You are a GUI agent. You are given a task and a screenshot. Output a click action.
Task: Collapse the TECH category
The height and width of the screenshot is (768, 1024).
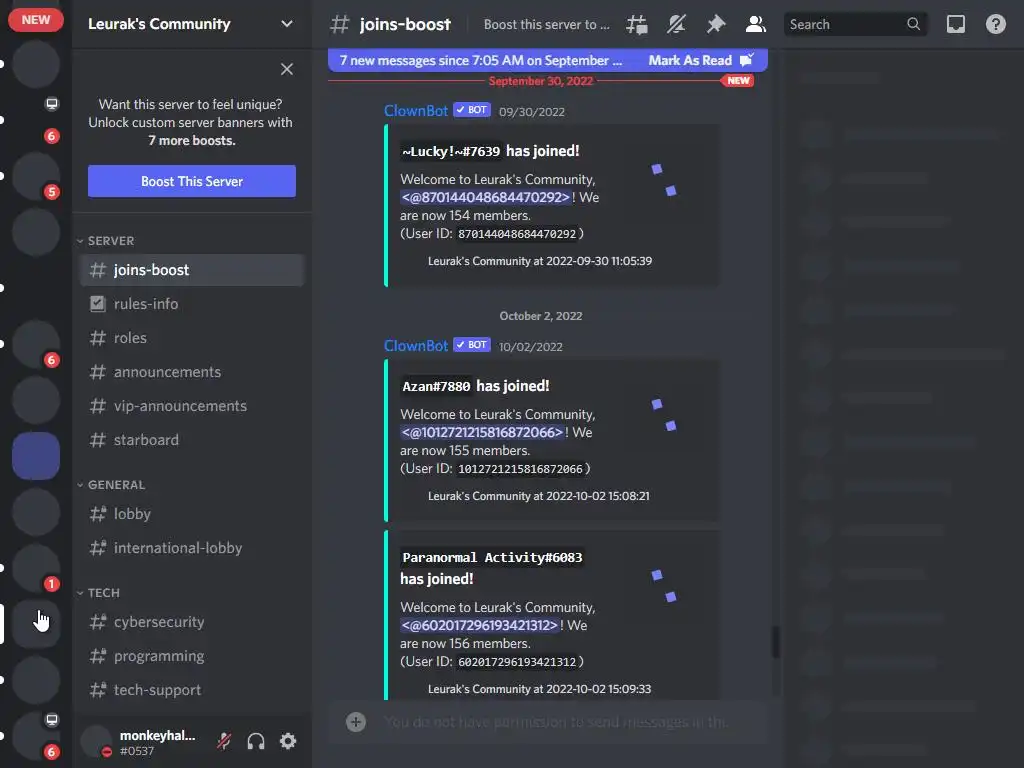coord(99,593)
